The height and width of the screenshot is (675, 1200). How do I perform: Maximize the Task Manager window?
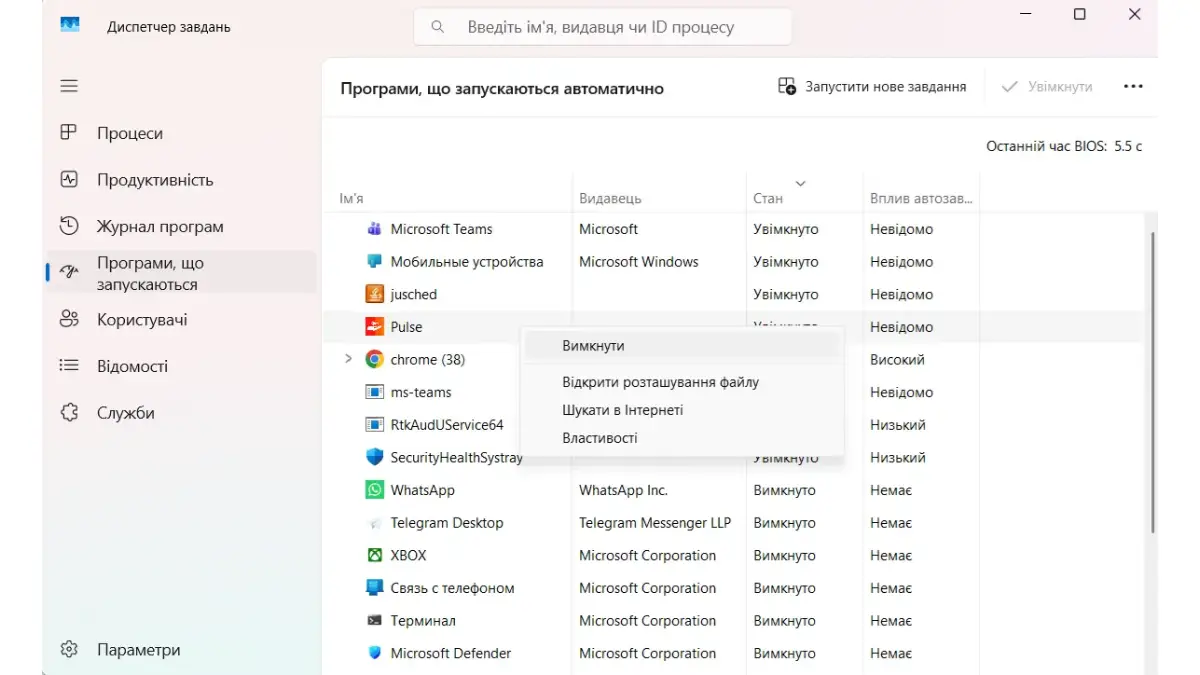1079,15
